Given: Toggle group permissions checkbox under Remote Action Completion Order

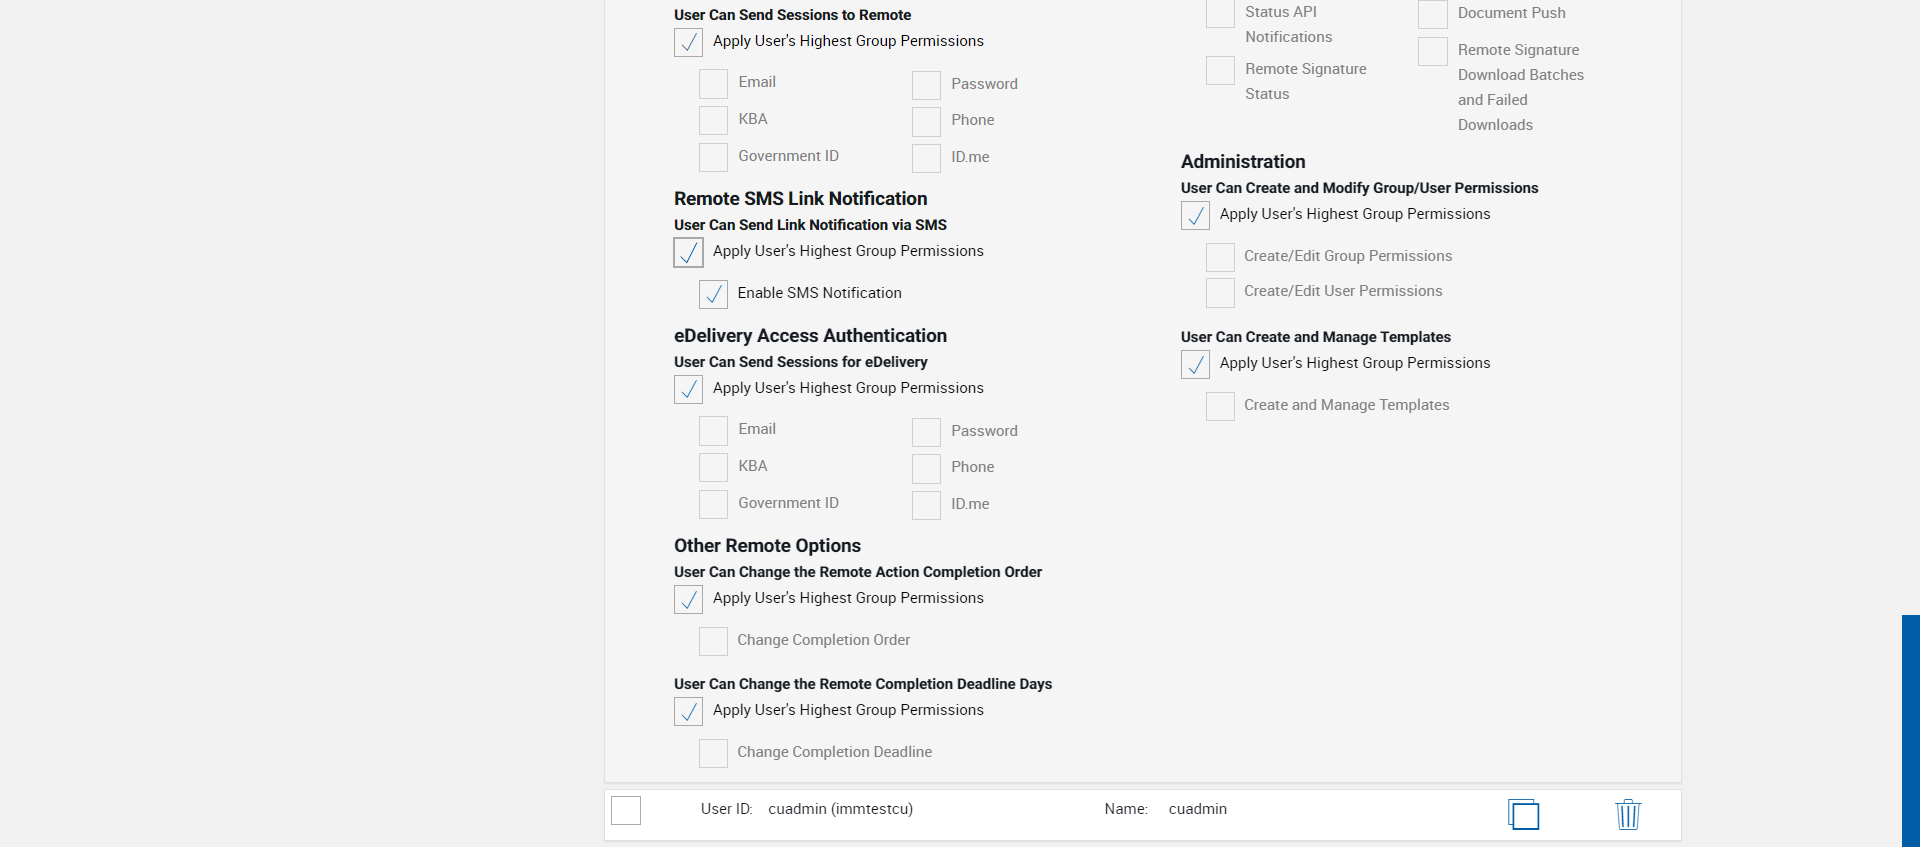Looking at the screenshot, I should coord(688,599).
